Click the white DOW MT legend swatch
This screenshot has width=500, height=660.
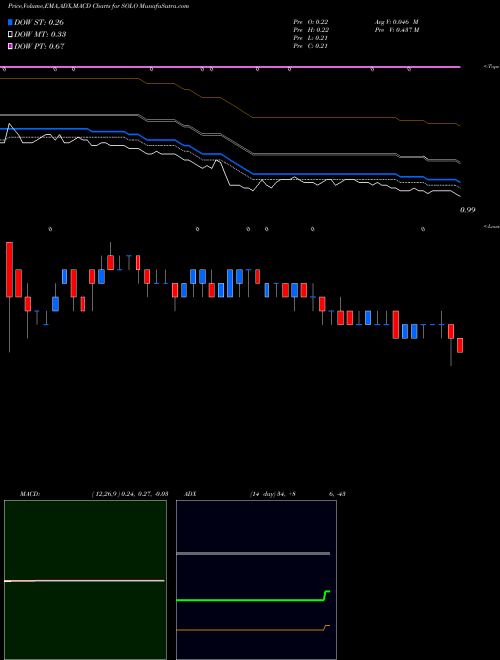10,35
